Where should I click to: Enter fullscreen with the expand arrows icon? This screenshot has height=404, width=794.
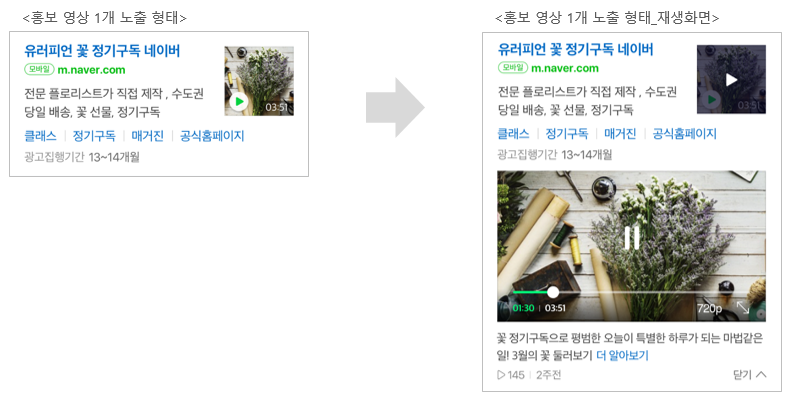pyautogui.click(x=743, y=308)
